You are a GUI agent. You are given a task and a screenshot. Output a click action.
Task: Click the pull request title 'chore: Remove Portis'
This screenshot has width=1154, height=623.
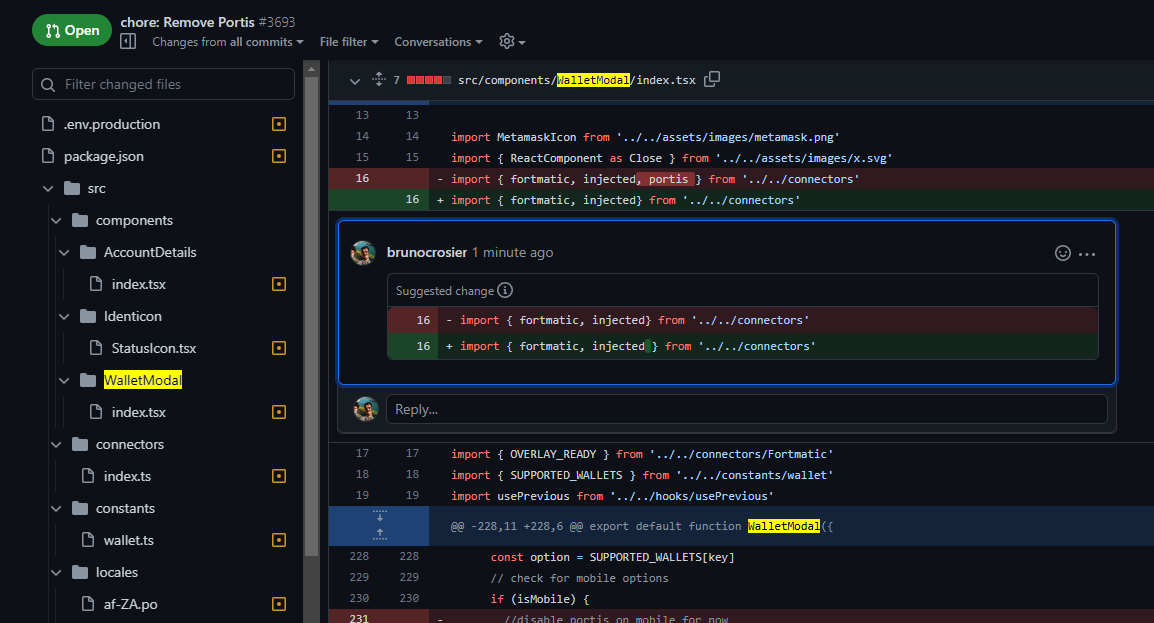188,22
